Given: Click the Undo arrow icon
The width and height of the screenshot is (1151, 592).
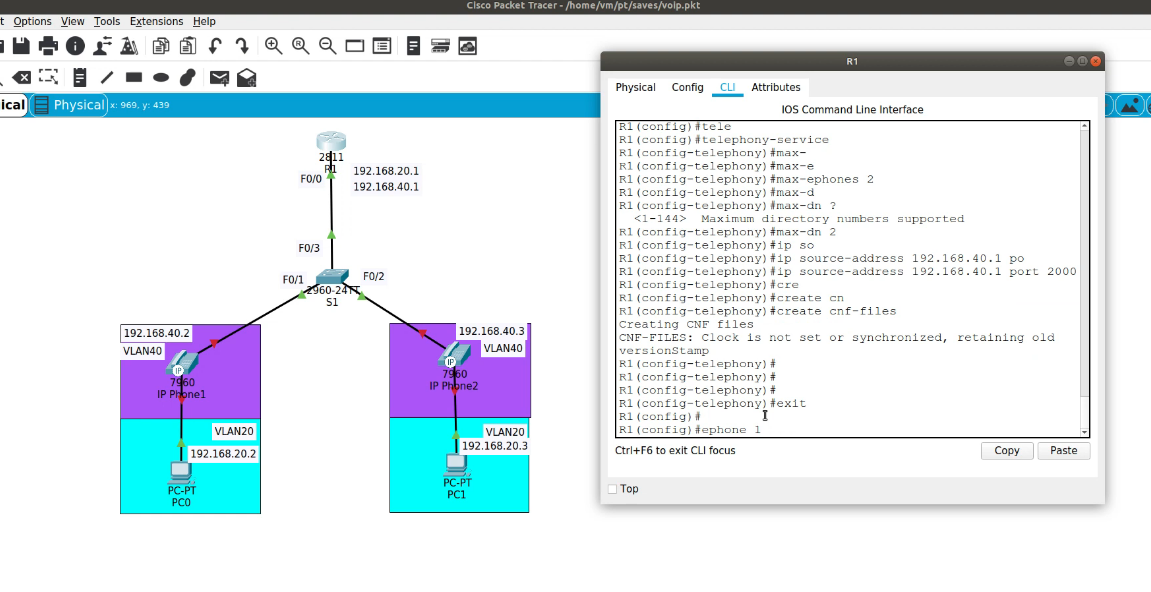Looking at the screenshot, I should pyautogui.click(x=215, y=46).
